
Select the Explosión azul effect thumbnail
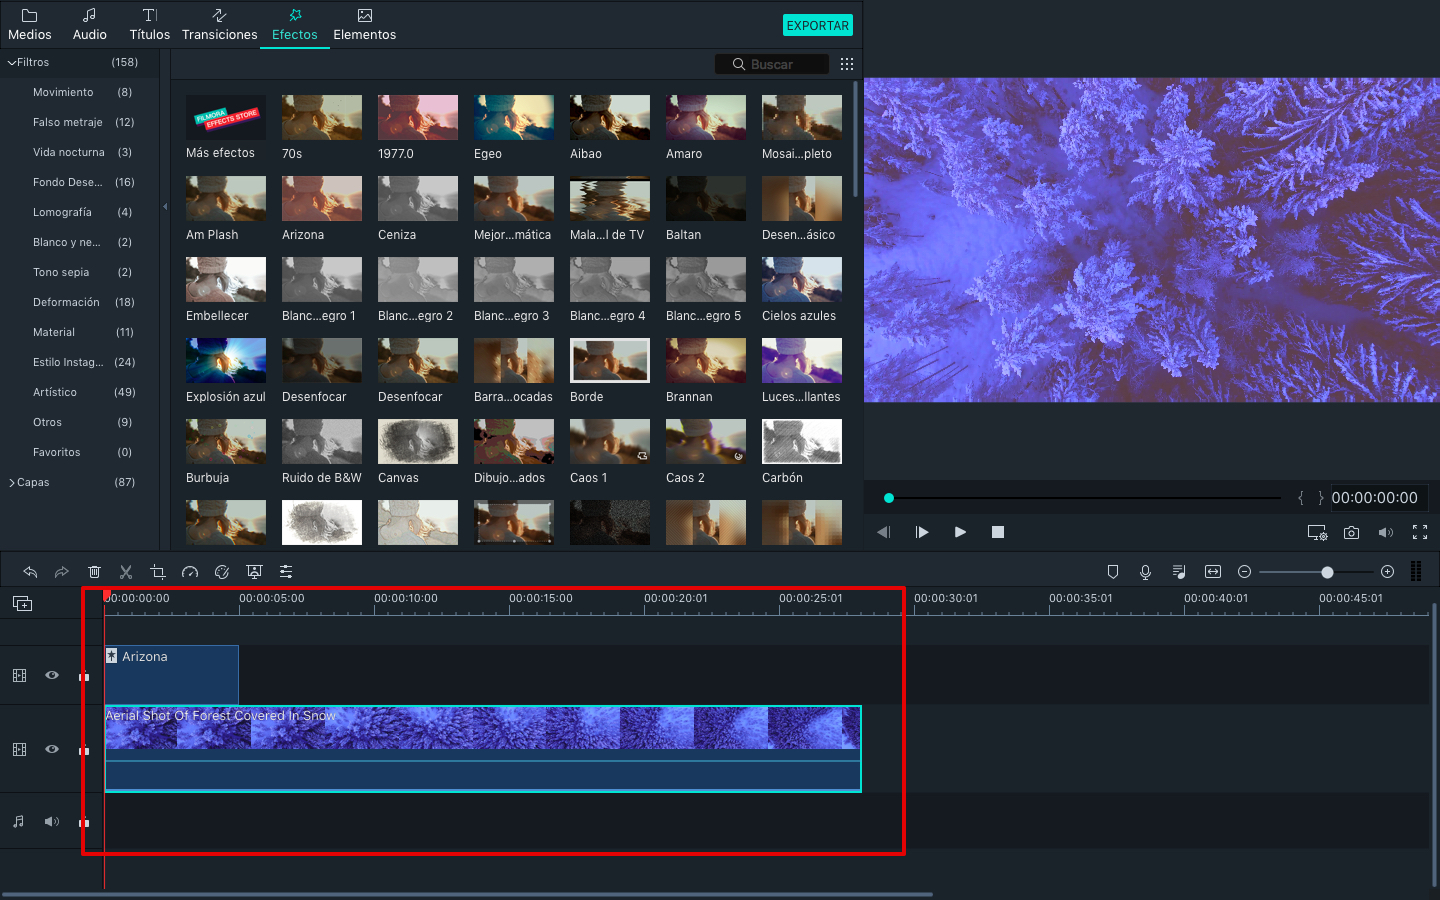226,360
